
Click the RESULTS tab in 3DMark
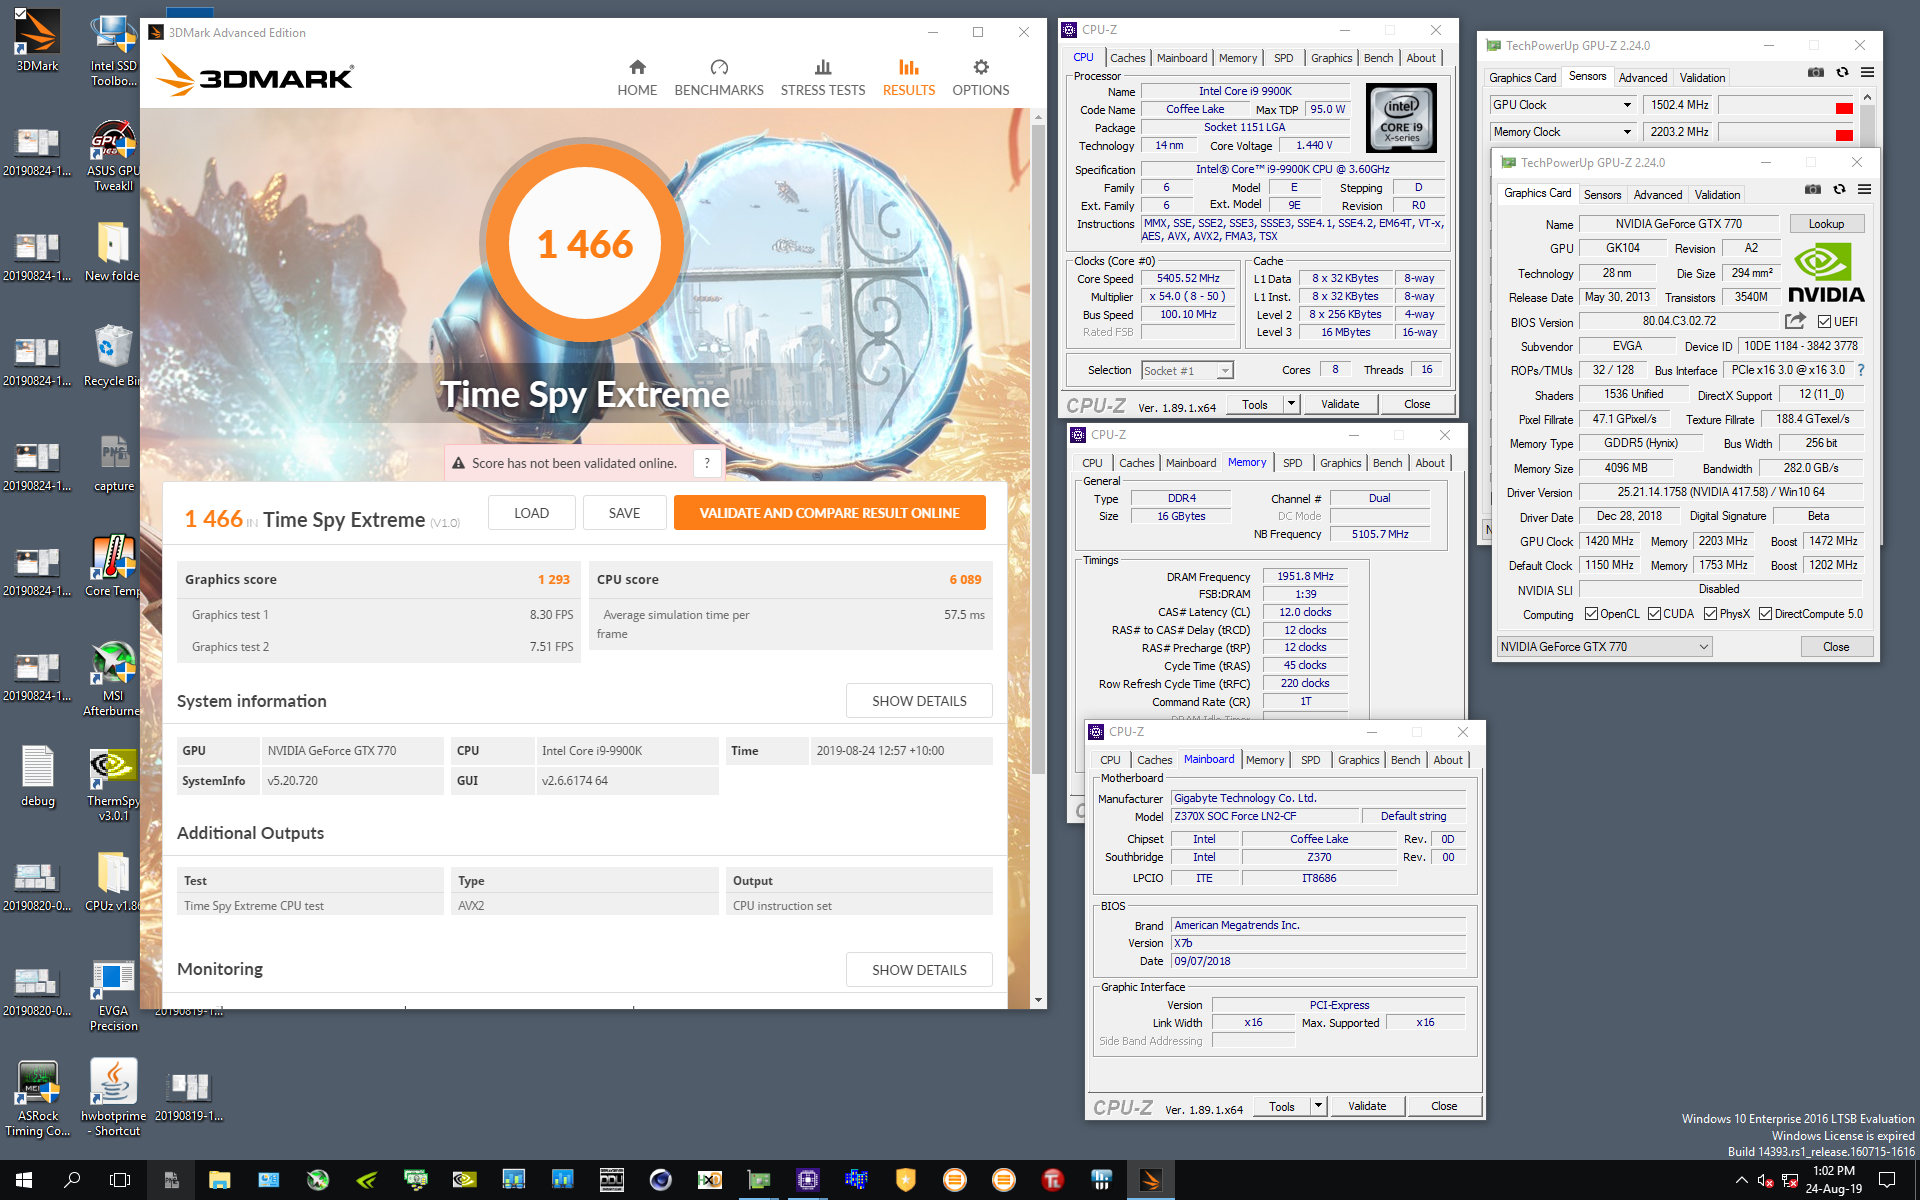(909, 77)
